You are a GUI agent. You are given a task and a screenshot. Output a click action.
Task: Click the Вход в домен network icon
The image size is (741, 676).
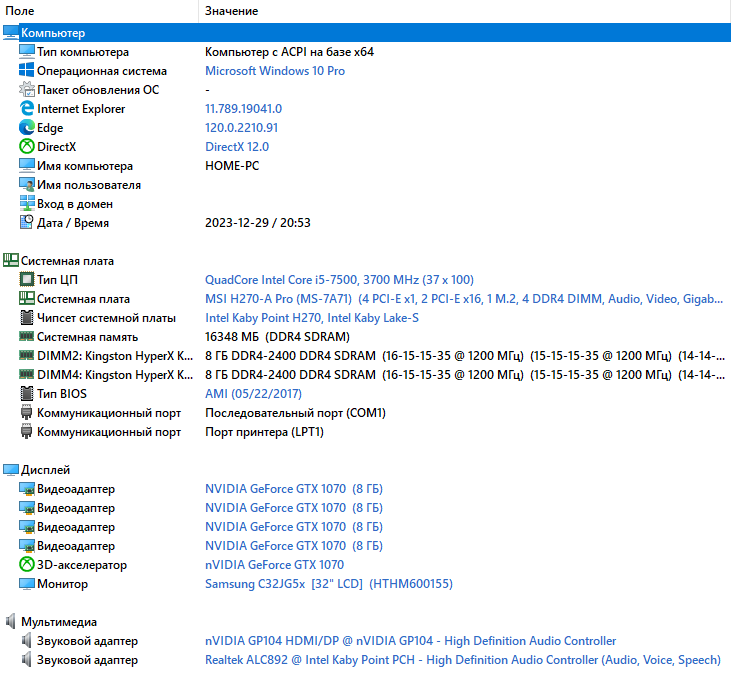click(x=26, y=203)
